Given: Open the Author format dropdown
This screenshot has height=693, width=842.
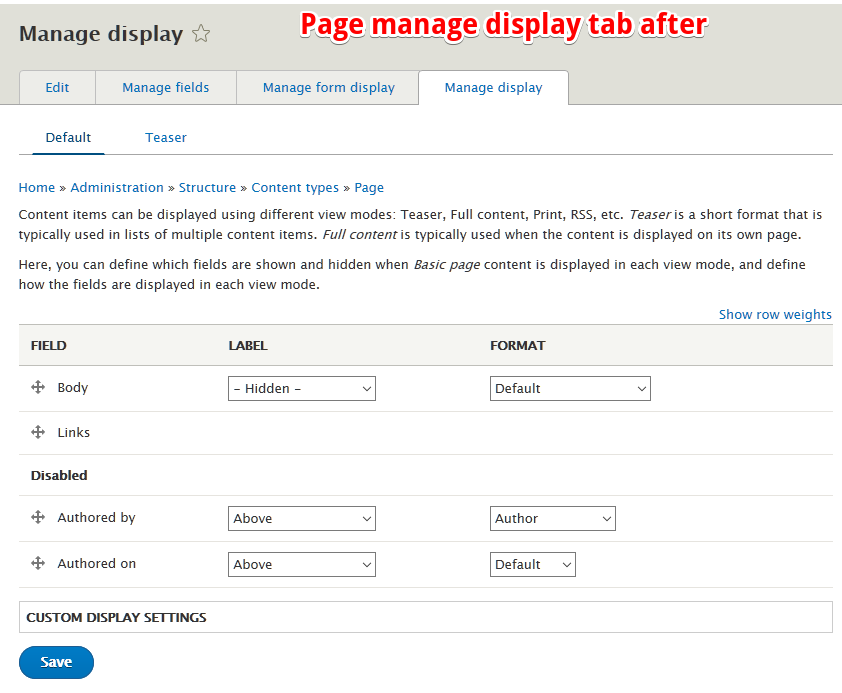Looking at the screenshot, I should click(552, 518).
